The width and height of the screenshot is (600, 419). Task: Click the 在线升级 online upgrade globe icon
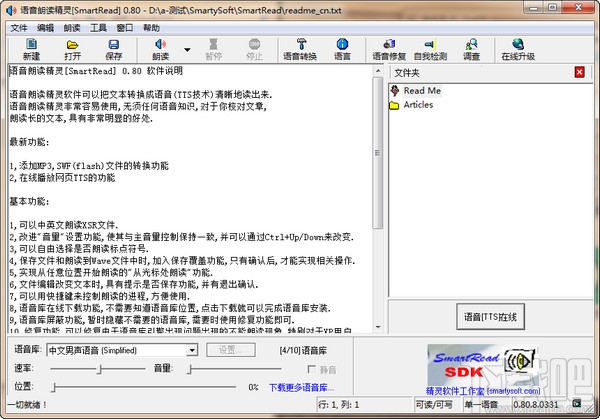(x=518, y=49)
